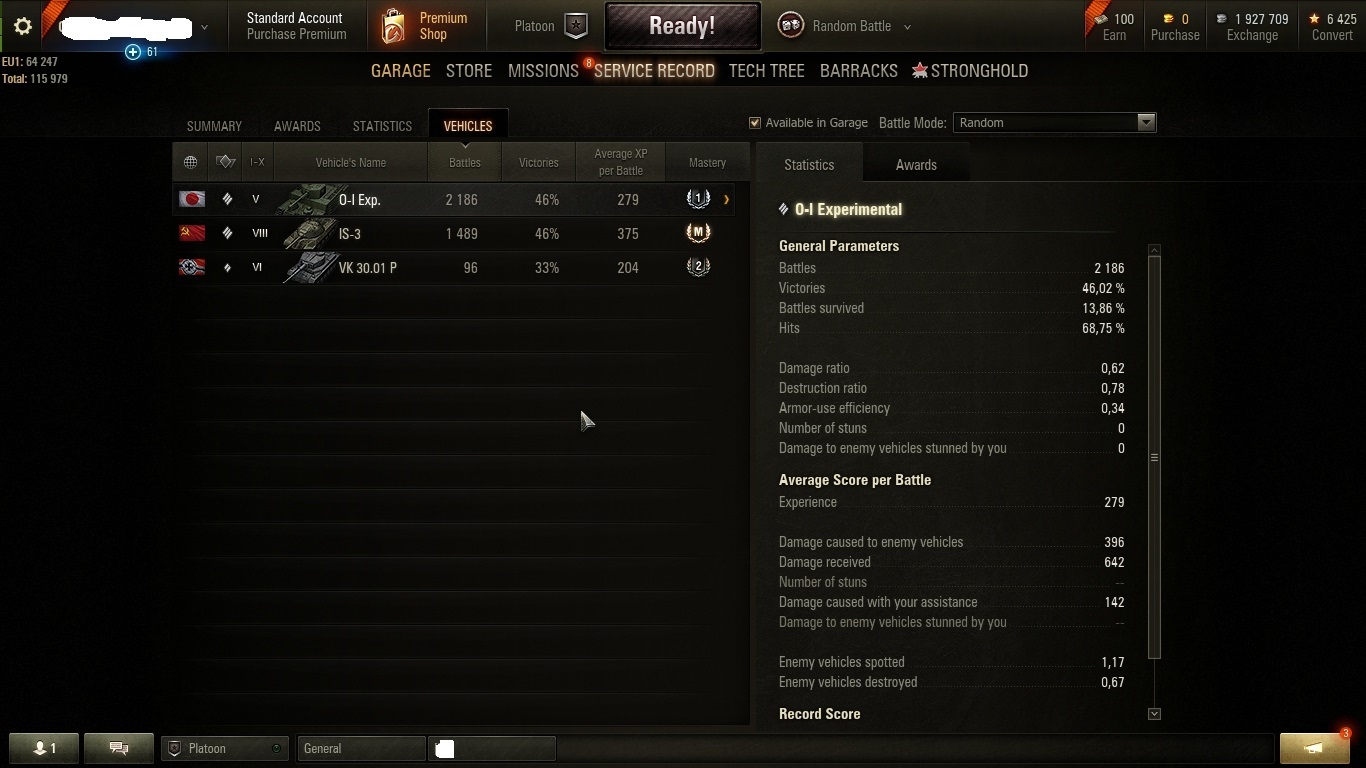Click scrollbar down arrow in statistics panel
The height and width of the screenshot is (768, 1366).
pos(1154,714)
